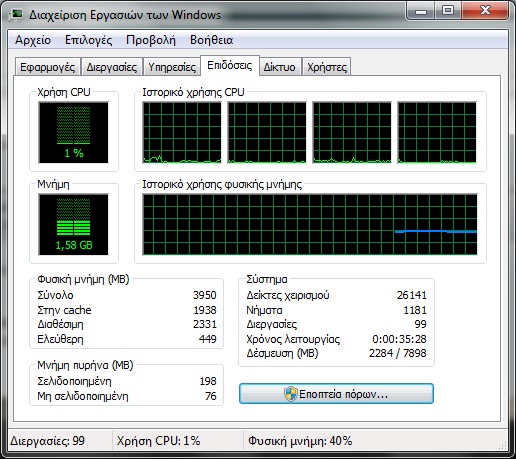Screen dimensions: 516x459
Task: Click the Σύστημα group heading
Action: click(x=267, y=279)
